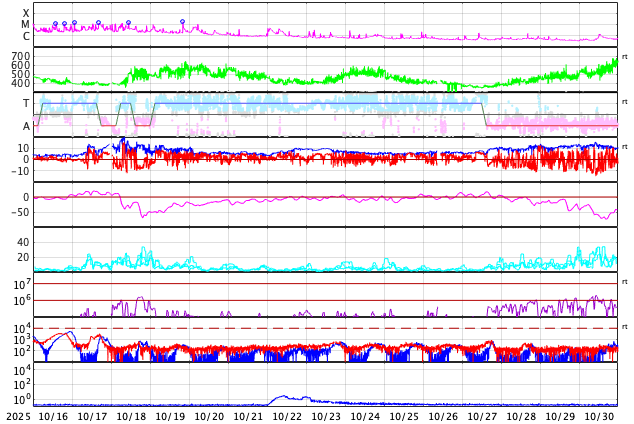
Task: Click the leftmost blue flare marker circle
Action: (55, 24)
